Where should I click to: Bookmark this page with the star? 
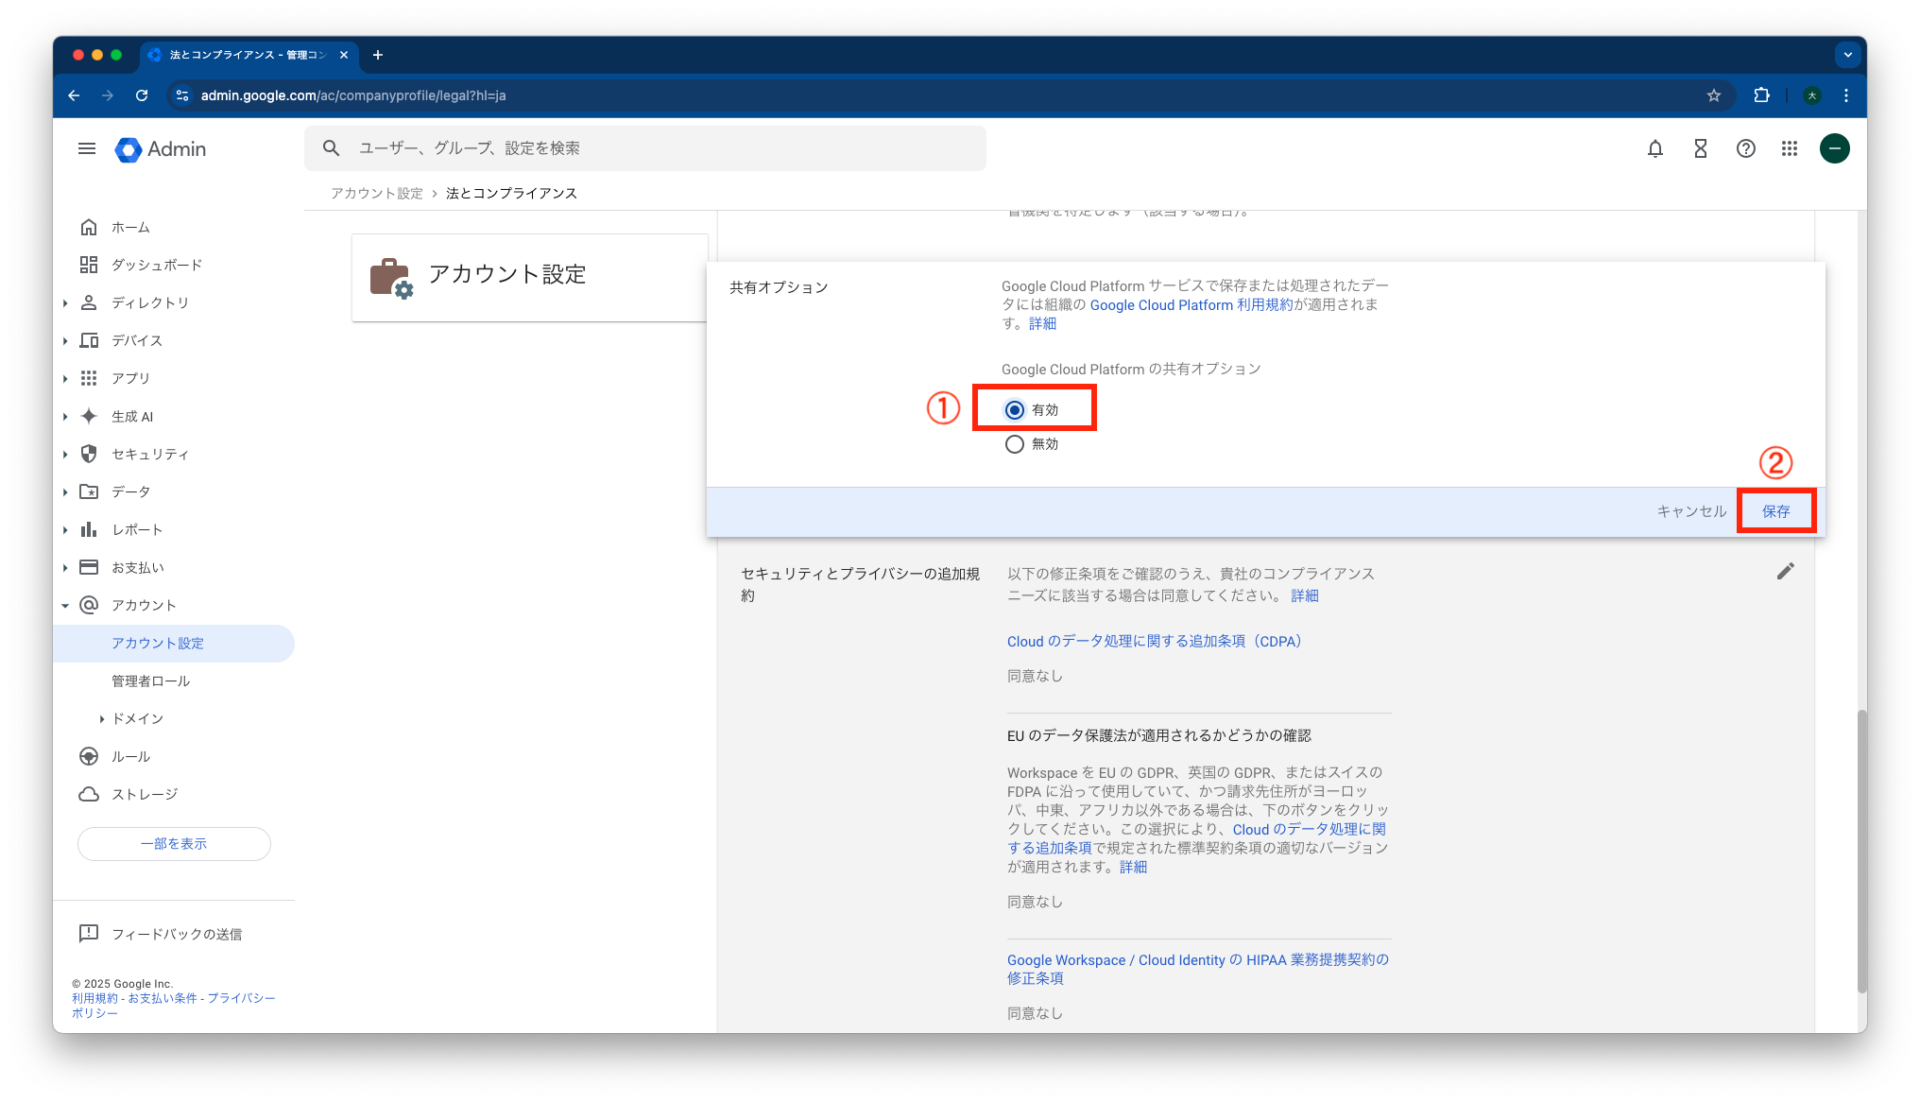pos(1714,96)
